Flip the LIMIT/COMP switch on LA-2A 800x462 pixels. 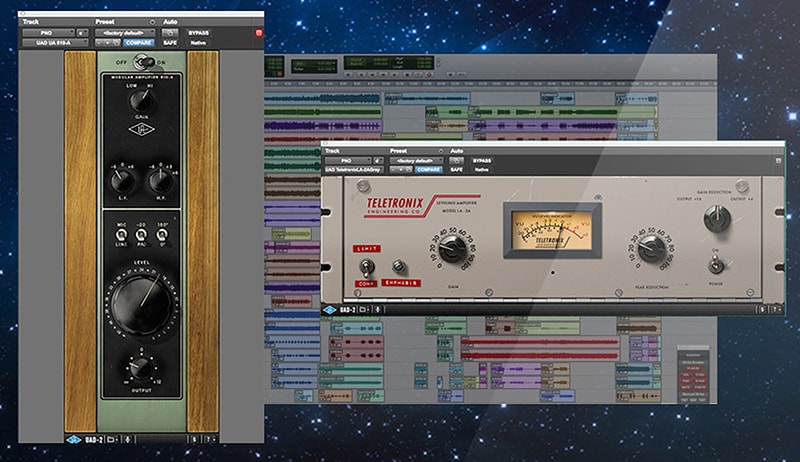(365, 266)
